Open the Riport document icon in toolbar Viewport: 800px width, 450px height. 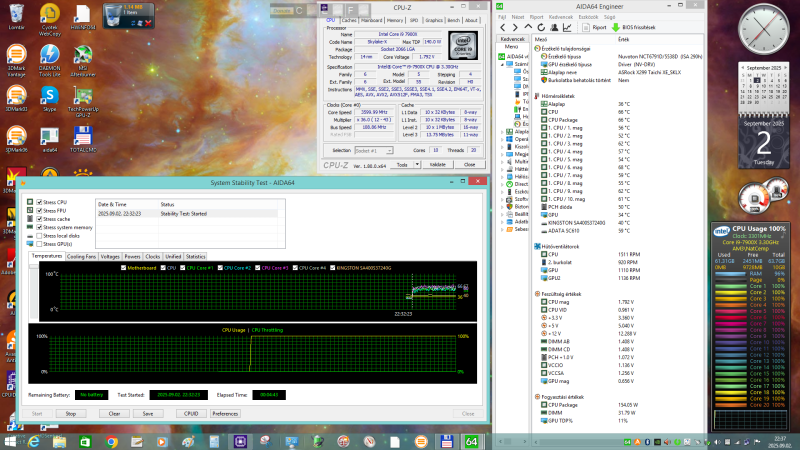[588, 28]
